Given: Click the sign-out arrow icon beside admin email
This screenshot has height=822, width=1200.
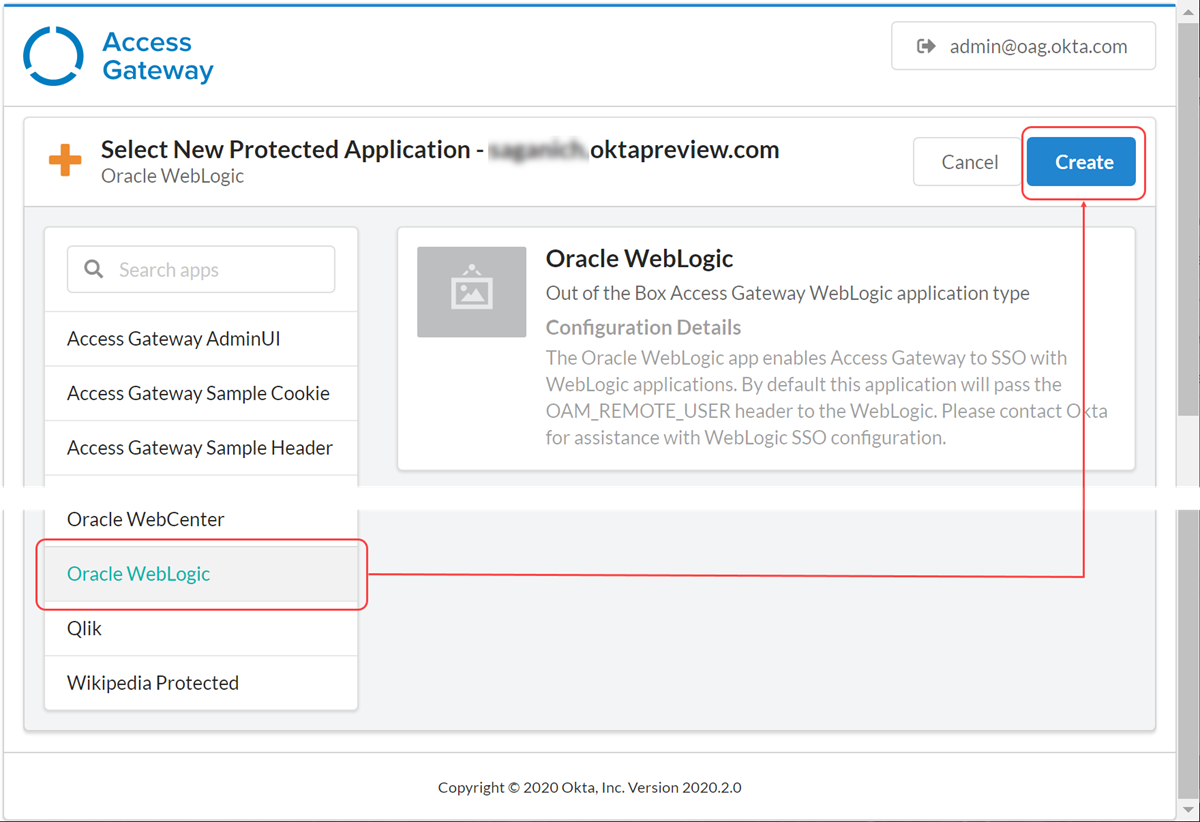Looking at the screenshot, I should click(926, 46).
